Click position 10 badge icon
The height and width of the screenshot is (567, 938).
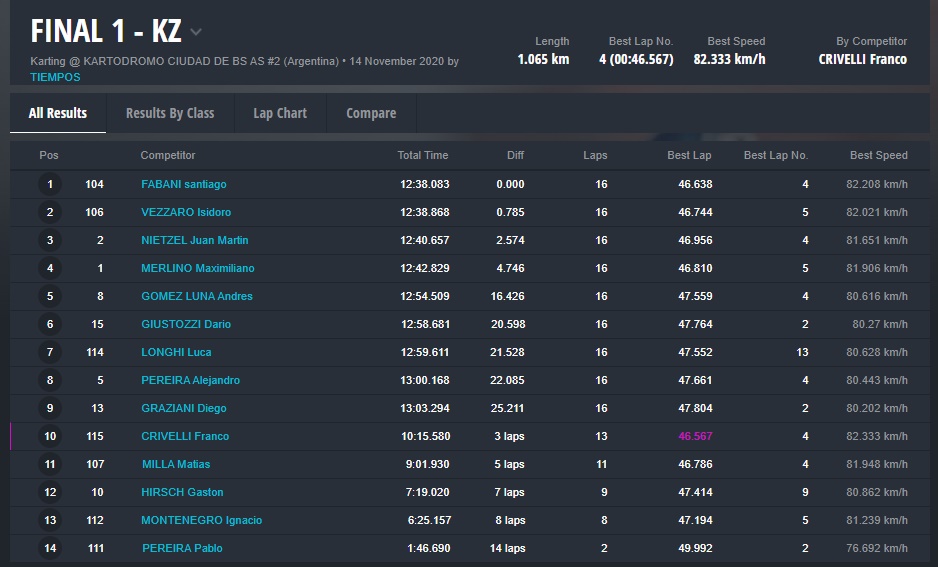50,436
